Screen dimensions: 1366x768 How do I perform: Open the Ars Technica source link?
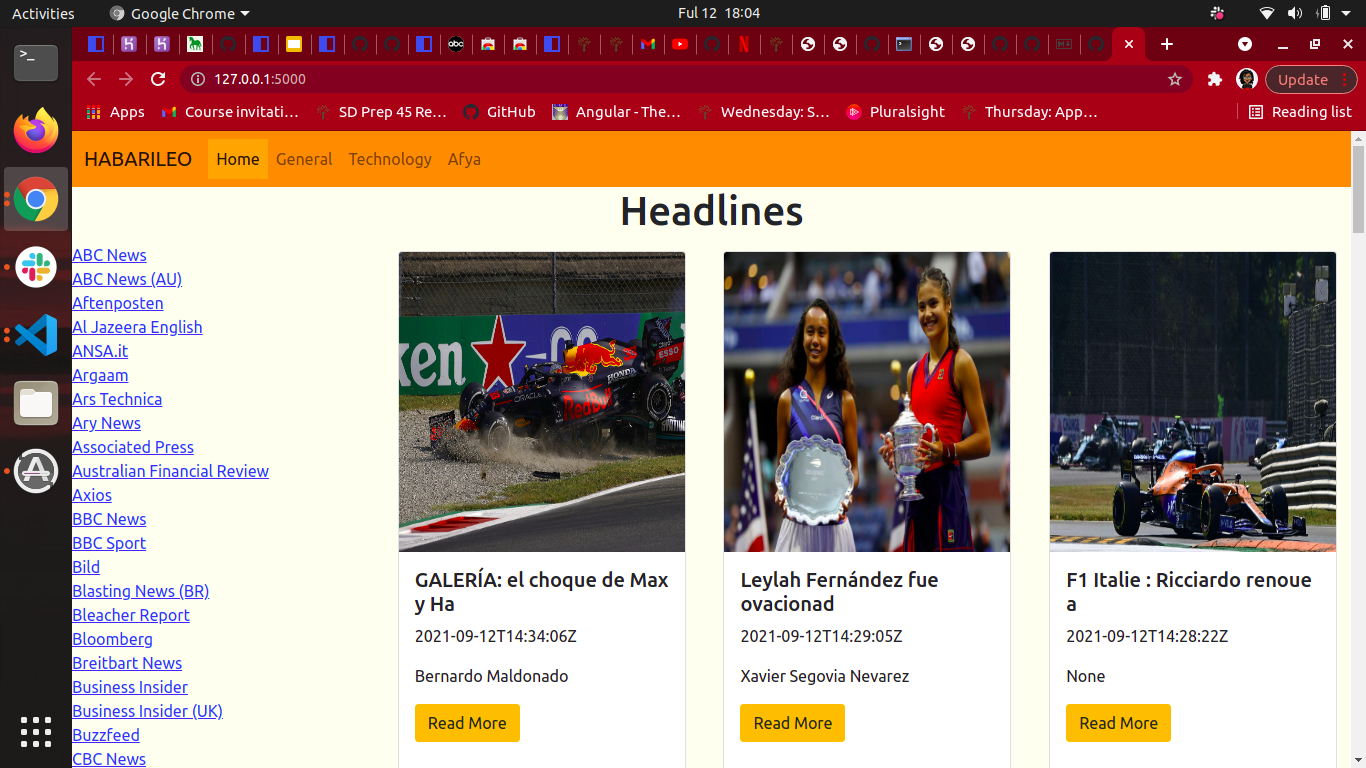(x=117, y=399)
